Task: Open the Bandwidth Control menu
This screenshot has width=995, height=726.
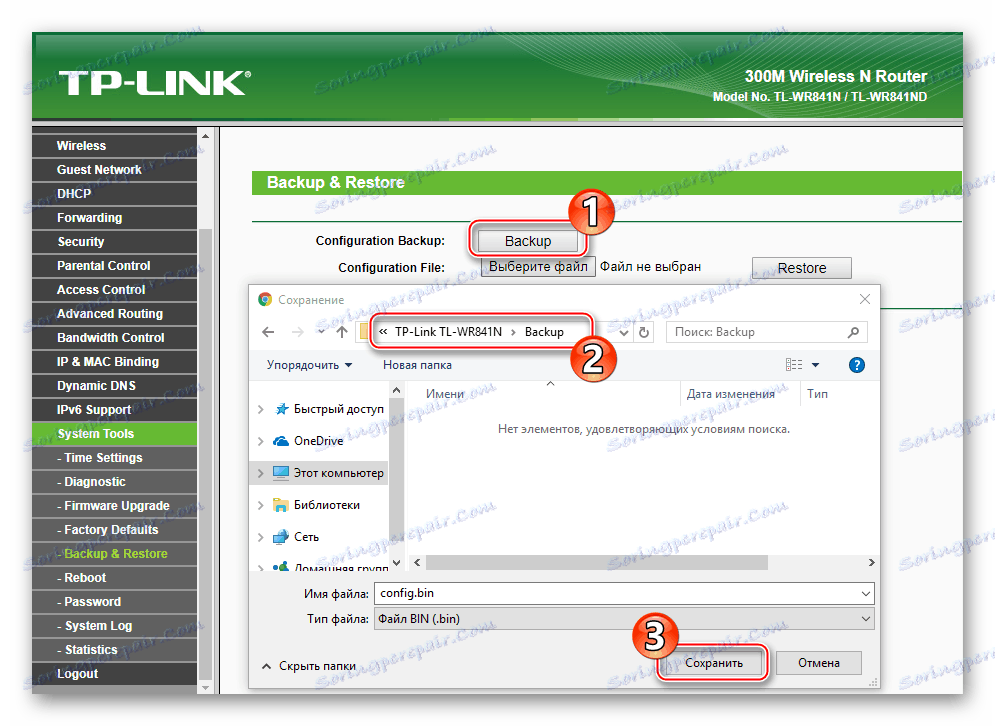Action: click(x=115, y=338)
